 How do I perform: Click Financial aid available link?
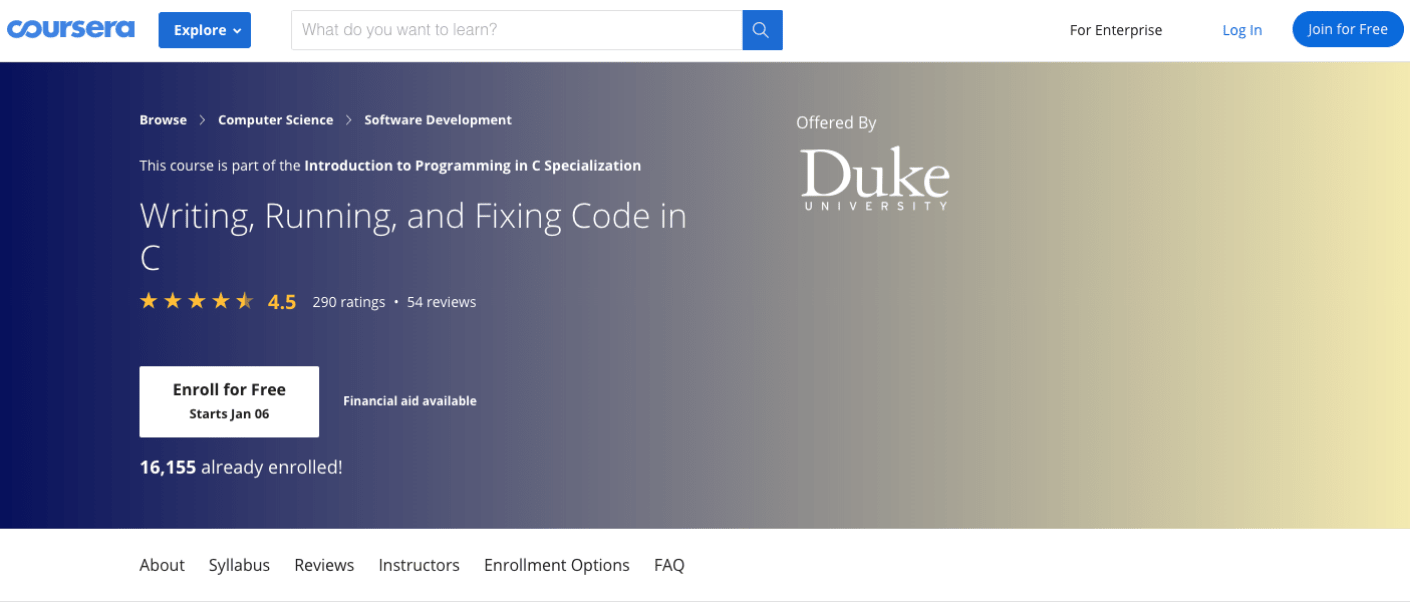click(409, 401)
